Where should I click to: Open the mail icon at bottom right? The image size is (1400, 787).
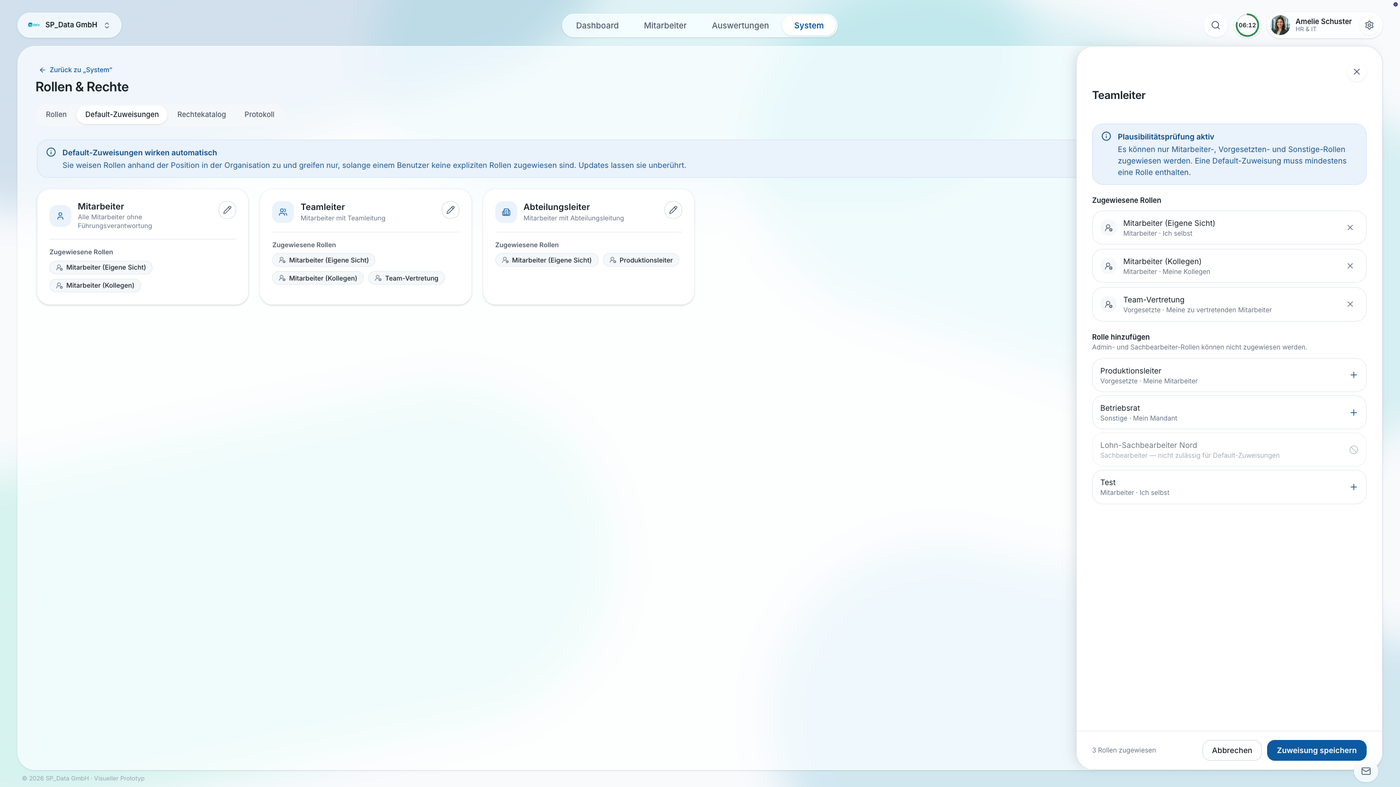tap(1366, 771)
